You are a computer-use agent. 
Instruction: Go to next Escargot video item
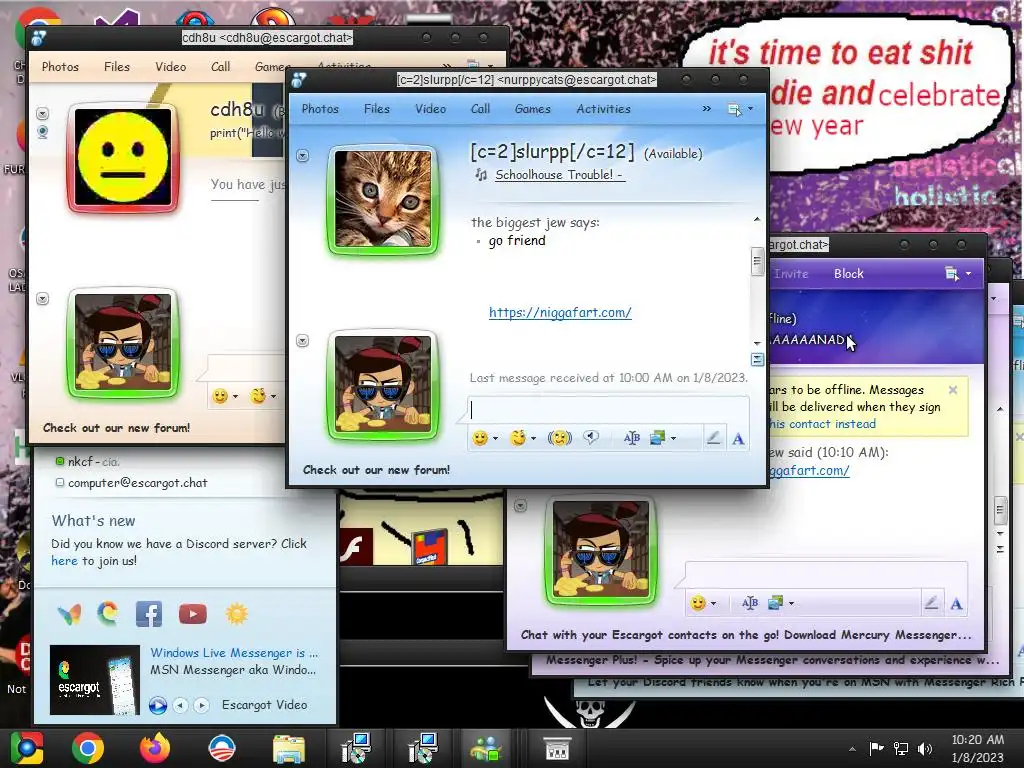tap(202, 705)
